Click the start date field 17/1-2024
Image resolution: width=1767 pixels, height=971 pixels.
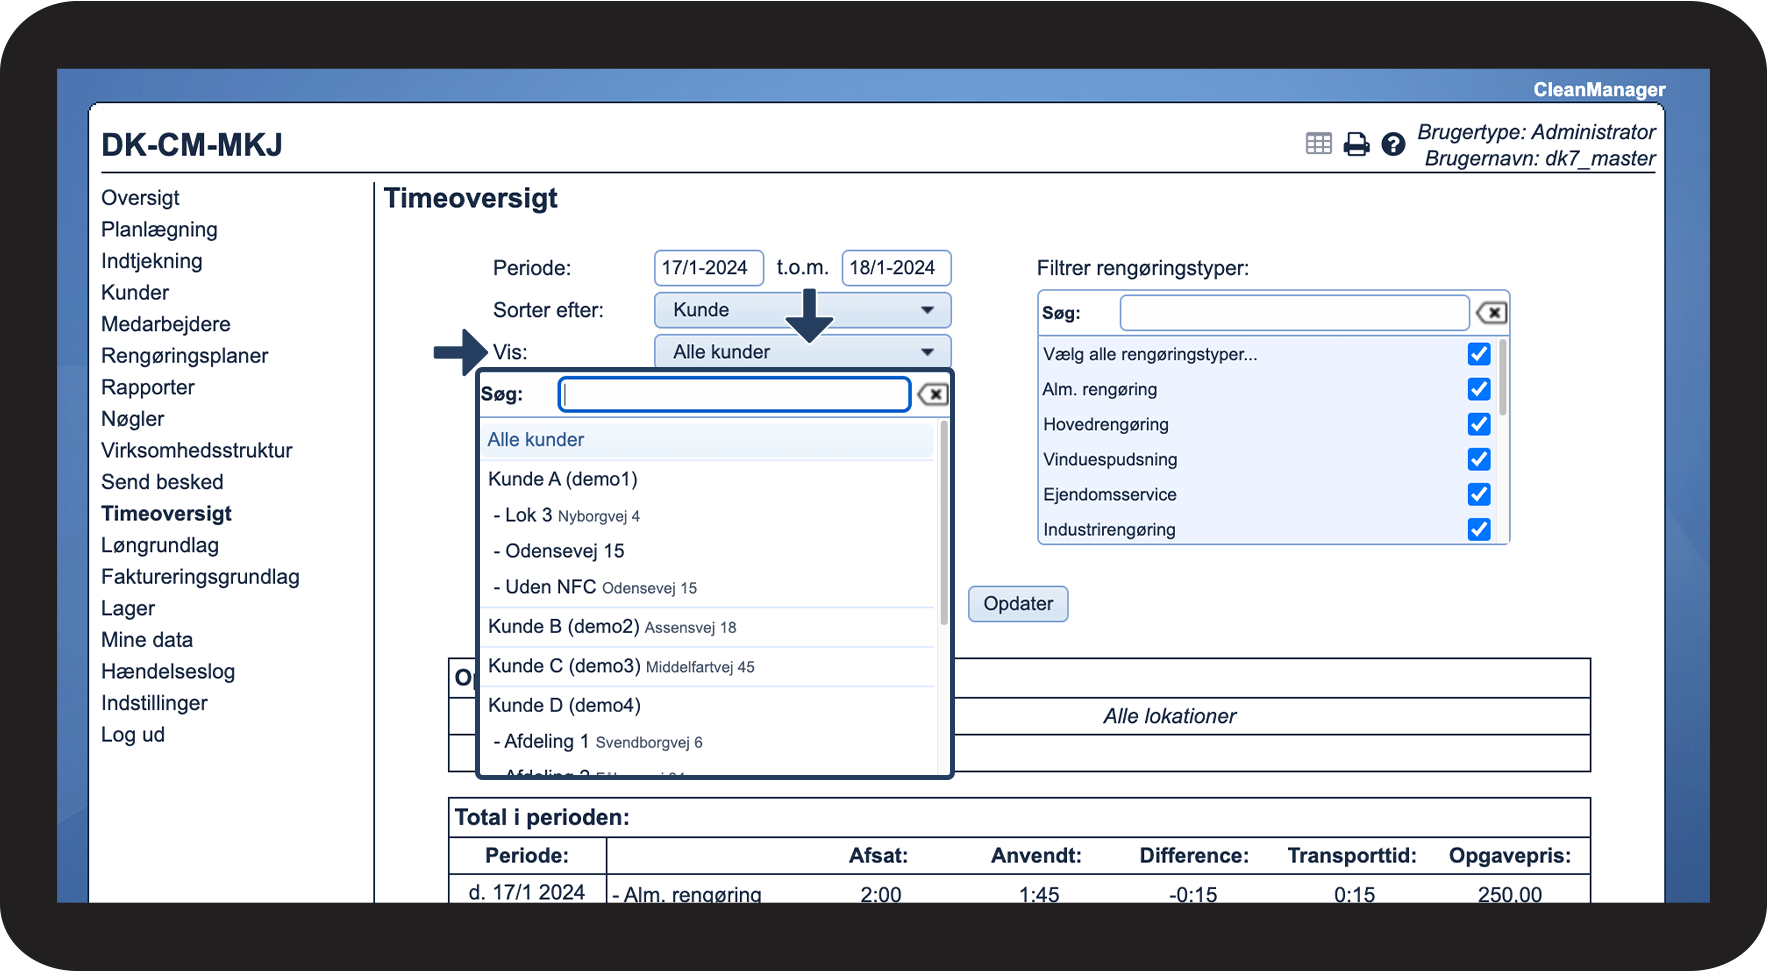pos(709,268)
